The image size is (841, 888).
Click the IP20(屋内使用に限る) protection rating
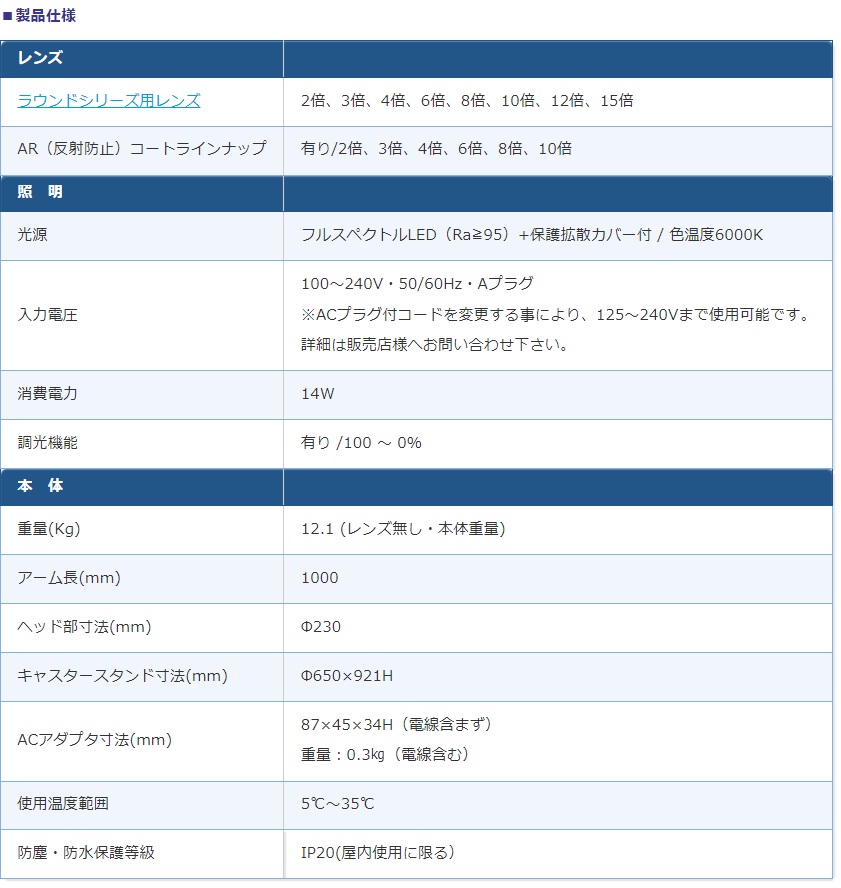378,853
